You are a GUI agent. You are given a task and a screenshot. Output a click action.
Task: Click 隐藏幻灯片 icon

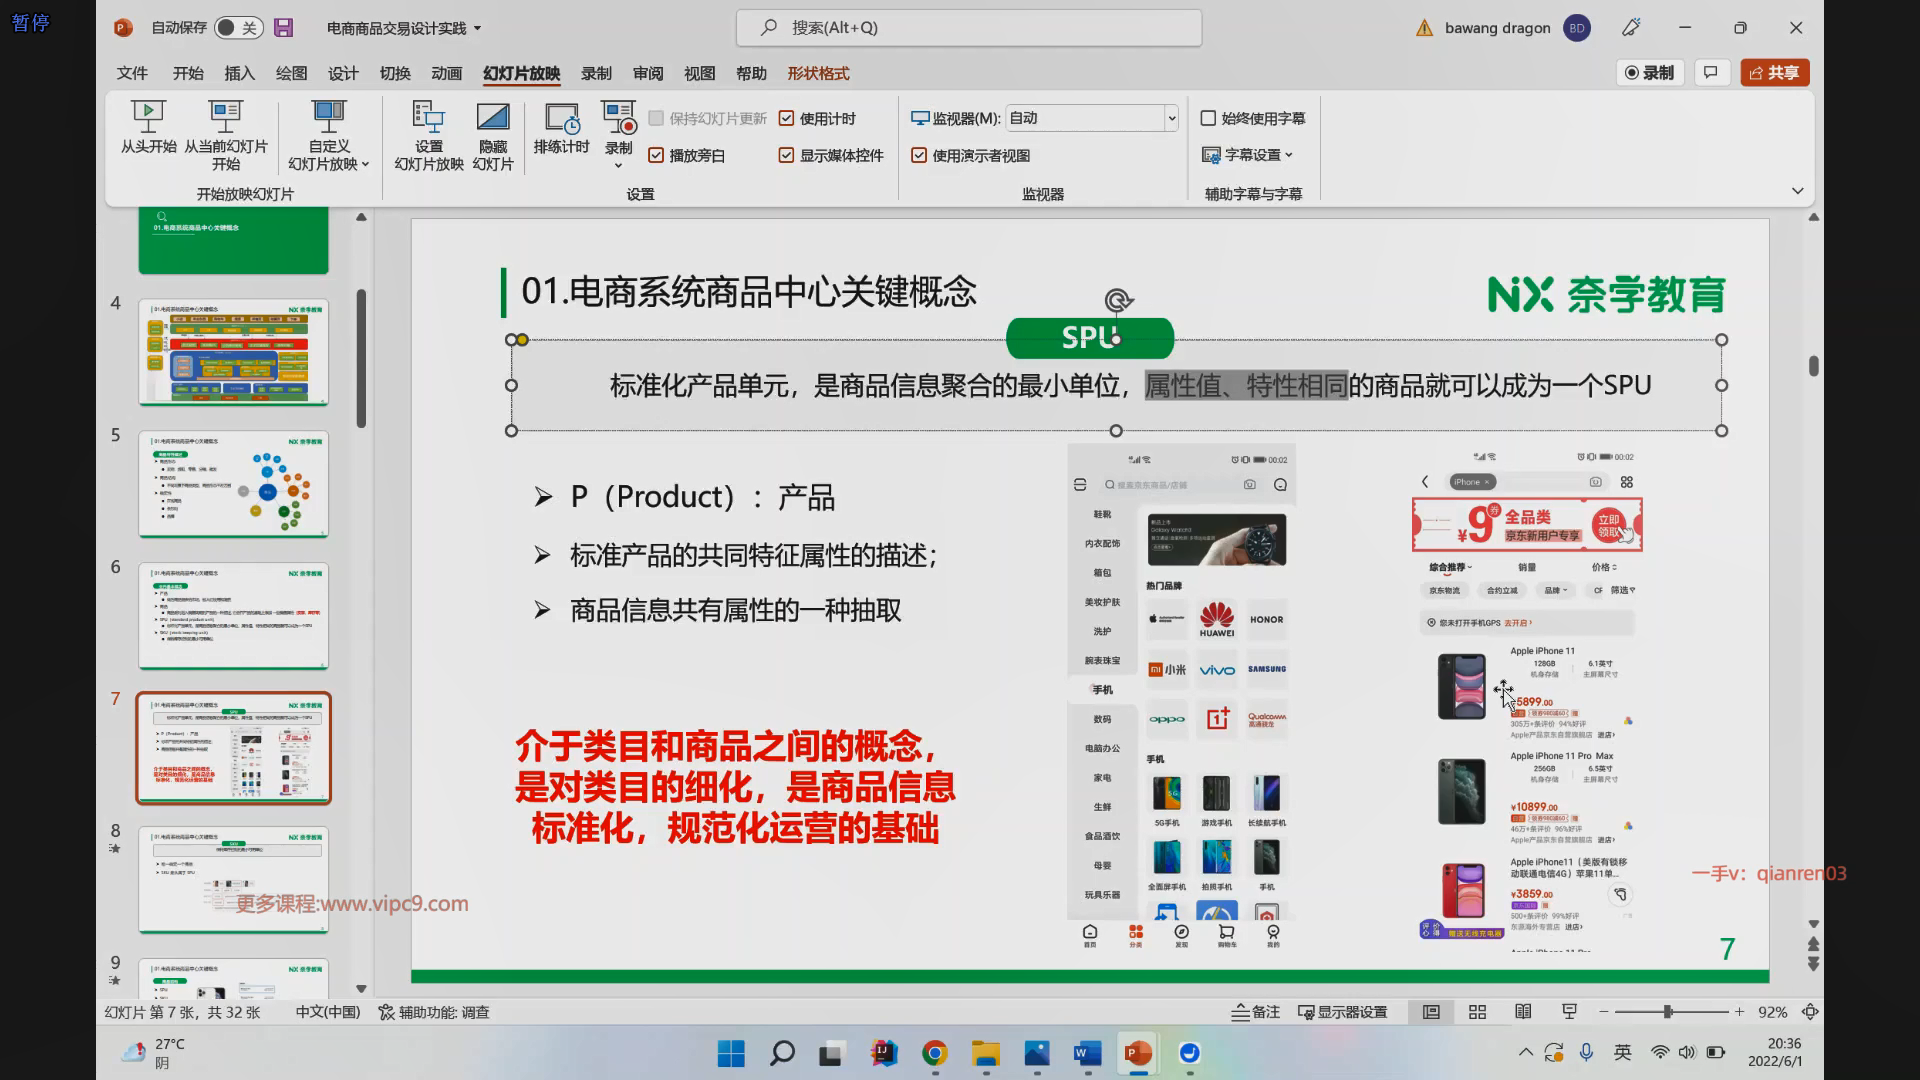pyautogui.click(x=492, y=117)
